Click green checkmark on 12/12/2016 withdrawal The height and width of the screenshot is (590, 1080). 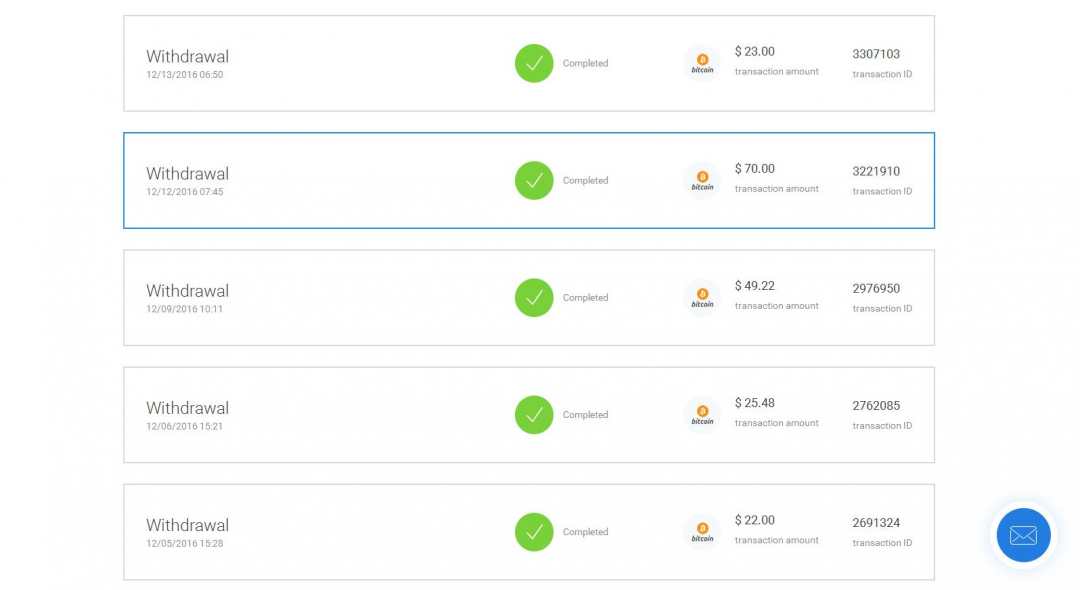coord(534,180)
